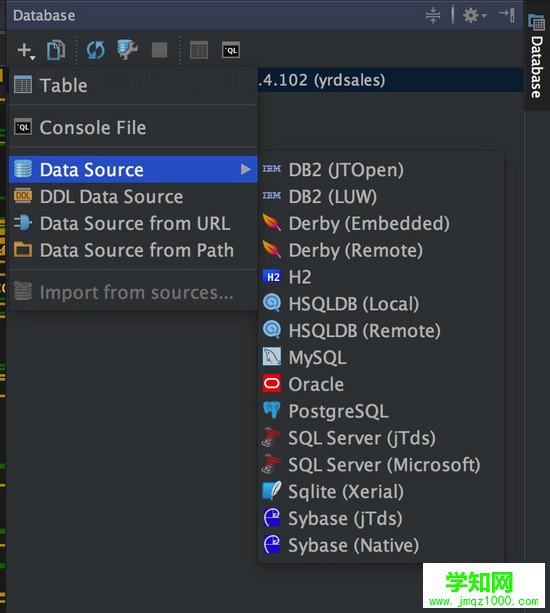
Task: Select HSQLDB (Remote) driver
Action: click(381, 331)
